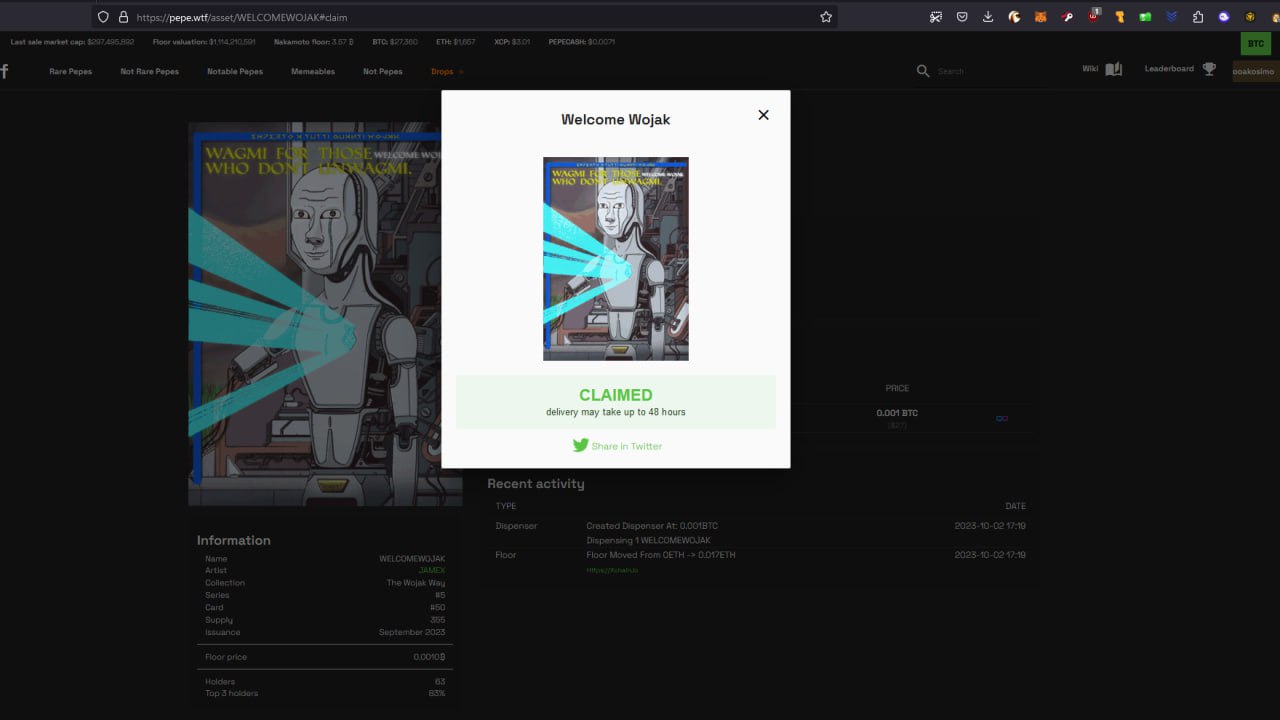The height and width of the screenshot is (720, 1280).
Task: Open the purple round extension icon
Action: (x=1224, y=17)
